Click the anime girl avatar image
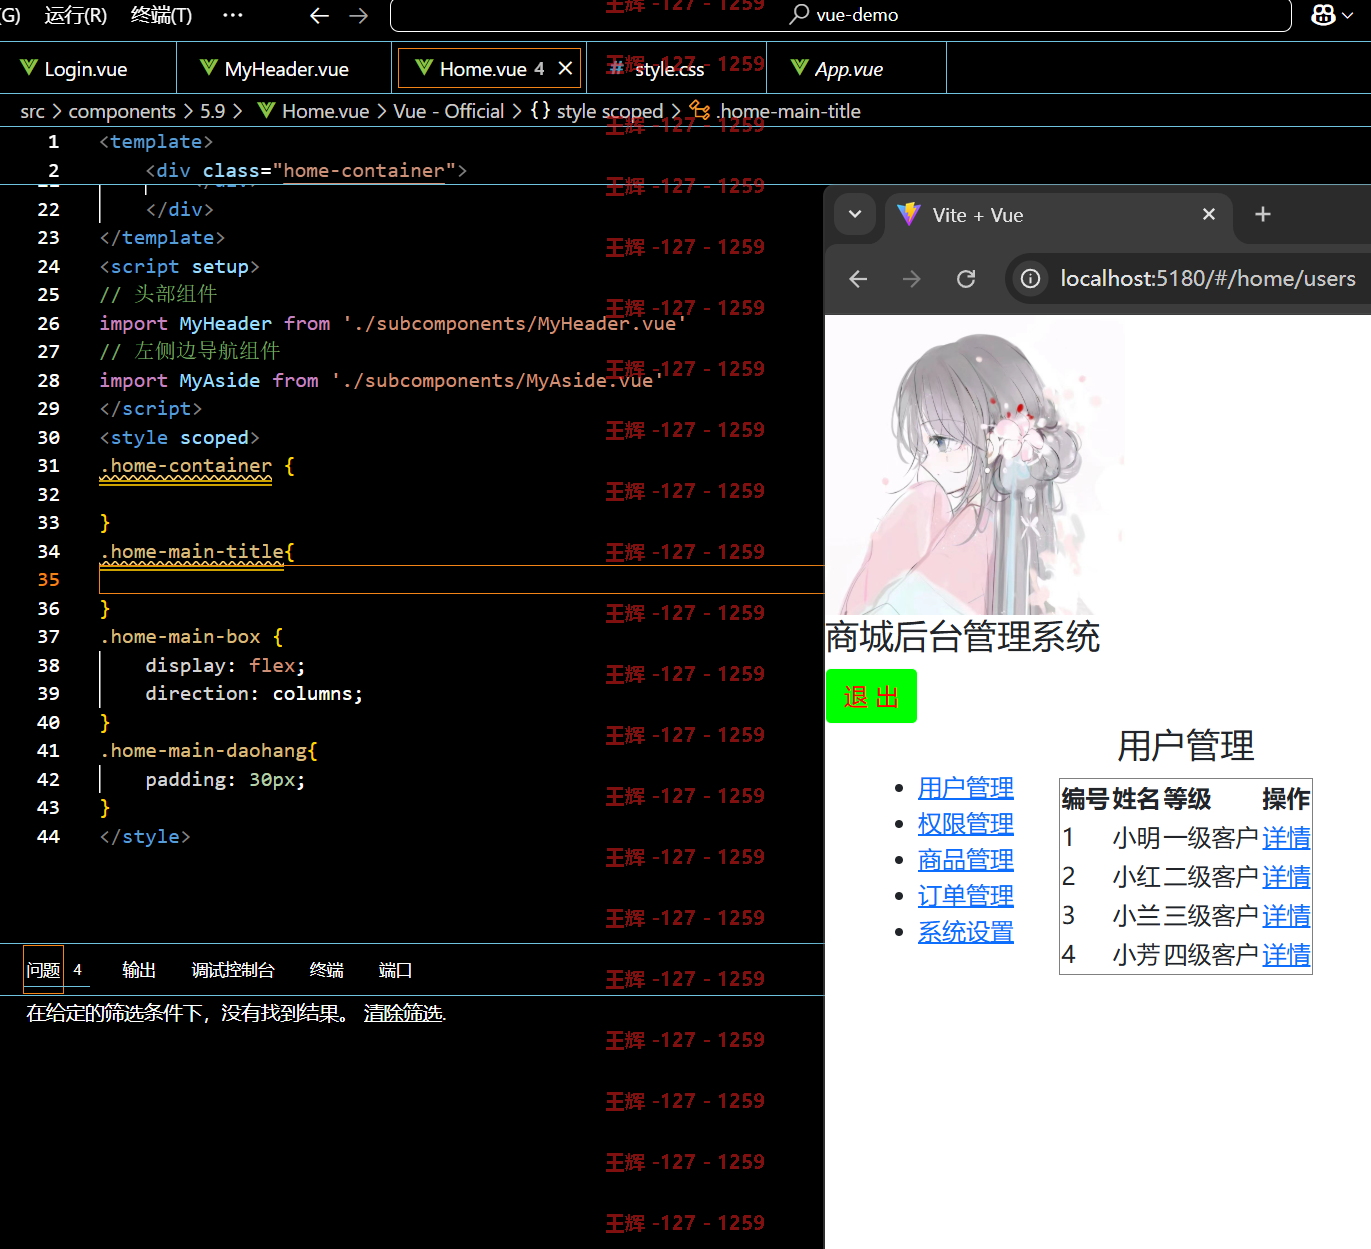The width and height of the screenshot is (1371, 1249). (974, 465)
